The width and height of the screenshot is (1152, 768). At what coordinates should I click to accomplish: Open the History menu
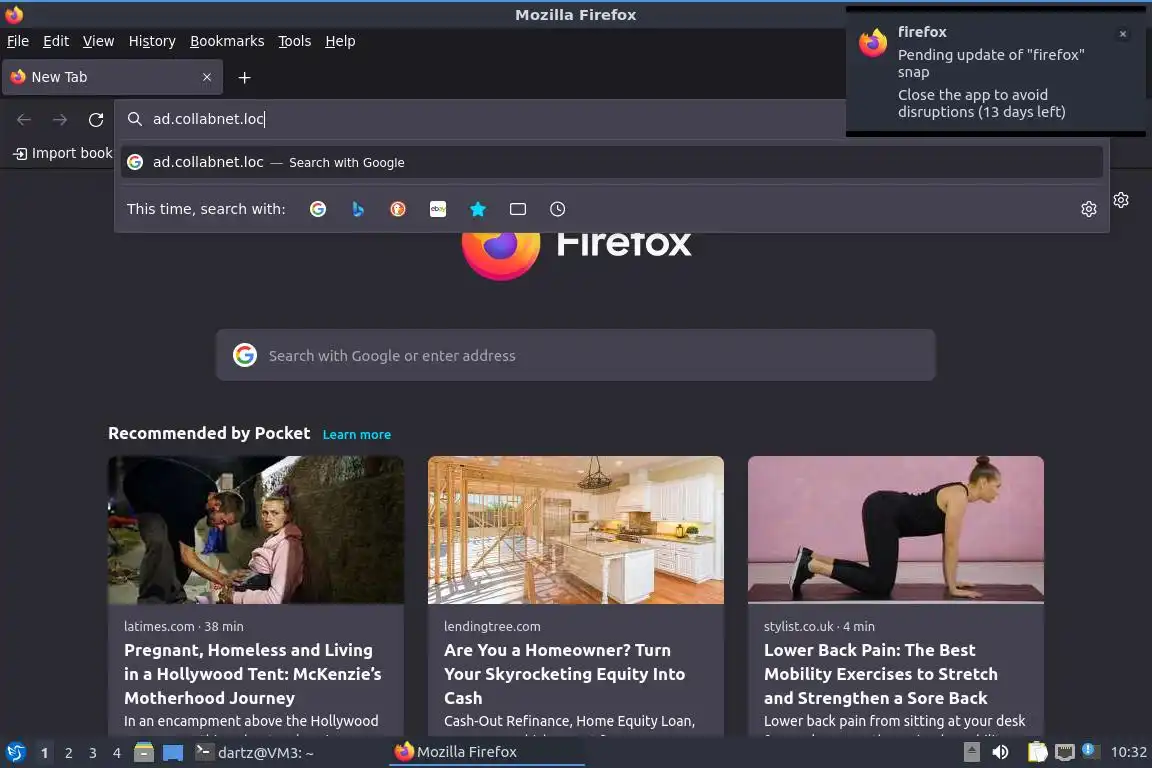point(152,41)
